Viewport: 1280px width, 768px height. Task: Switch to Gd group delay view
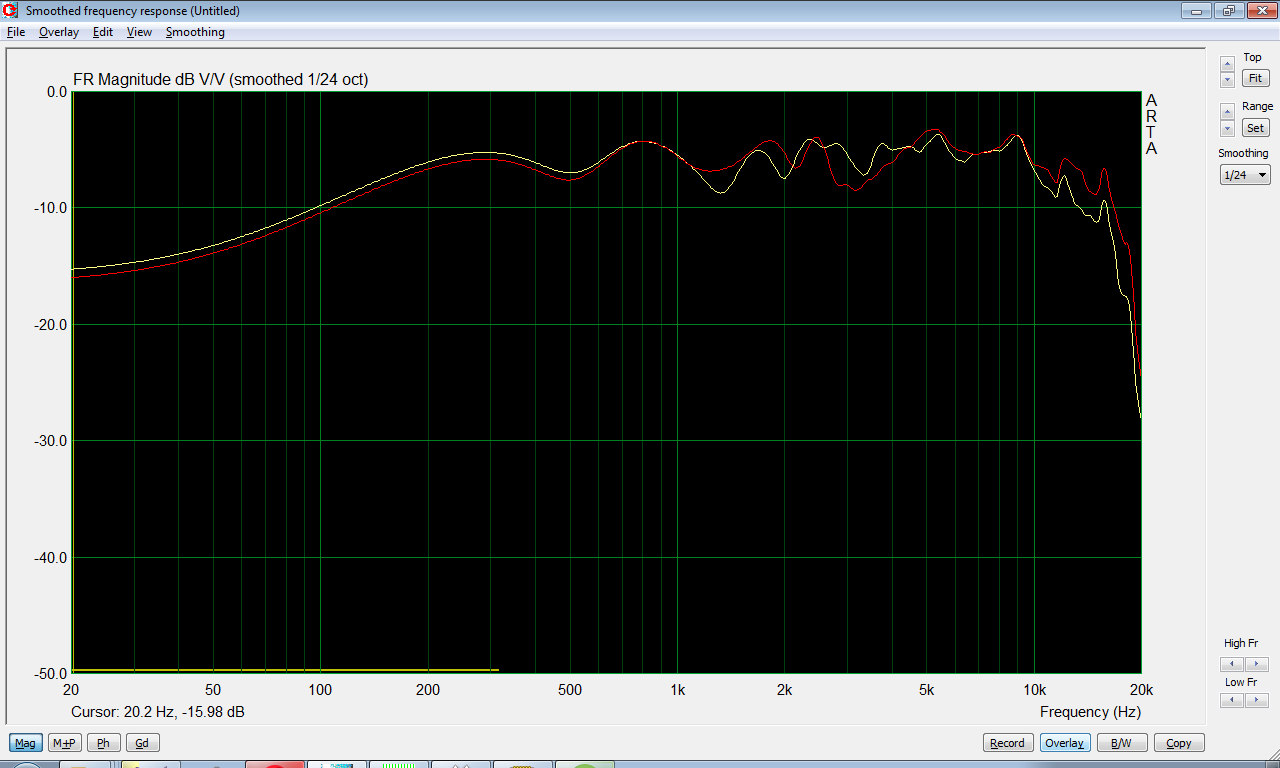(142, 743)
